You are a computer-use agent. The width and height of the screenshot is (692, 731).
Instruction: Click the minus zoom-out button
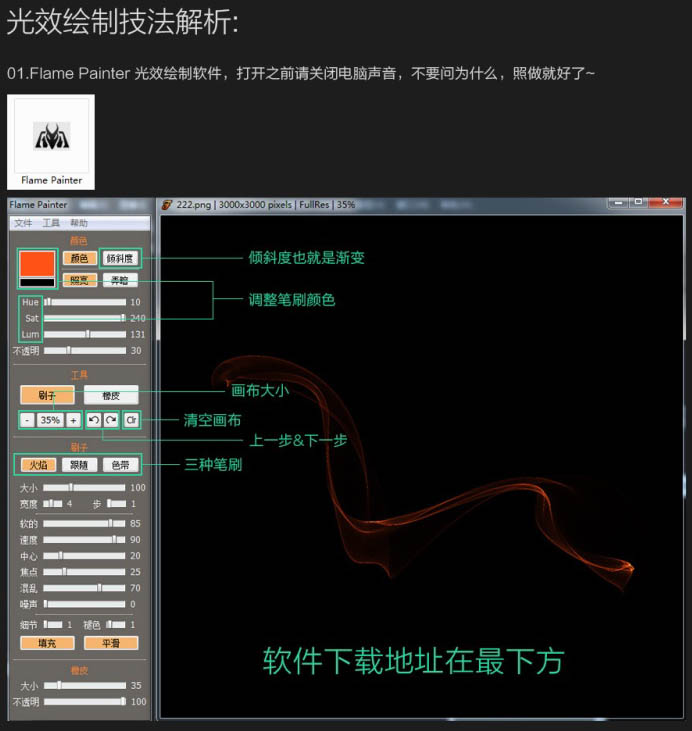point(27,420)
